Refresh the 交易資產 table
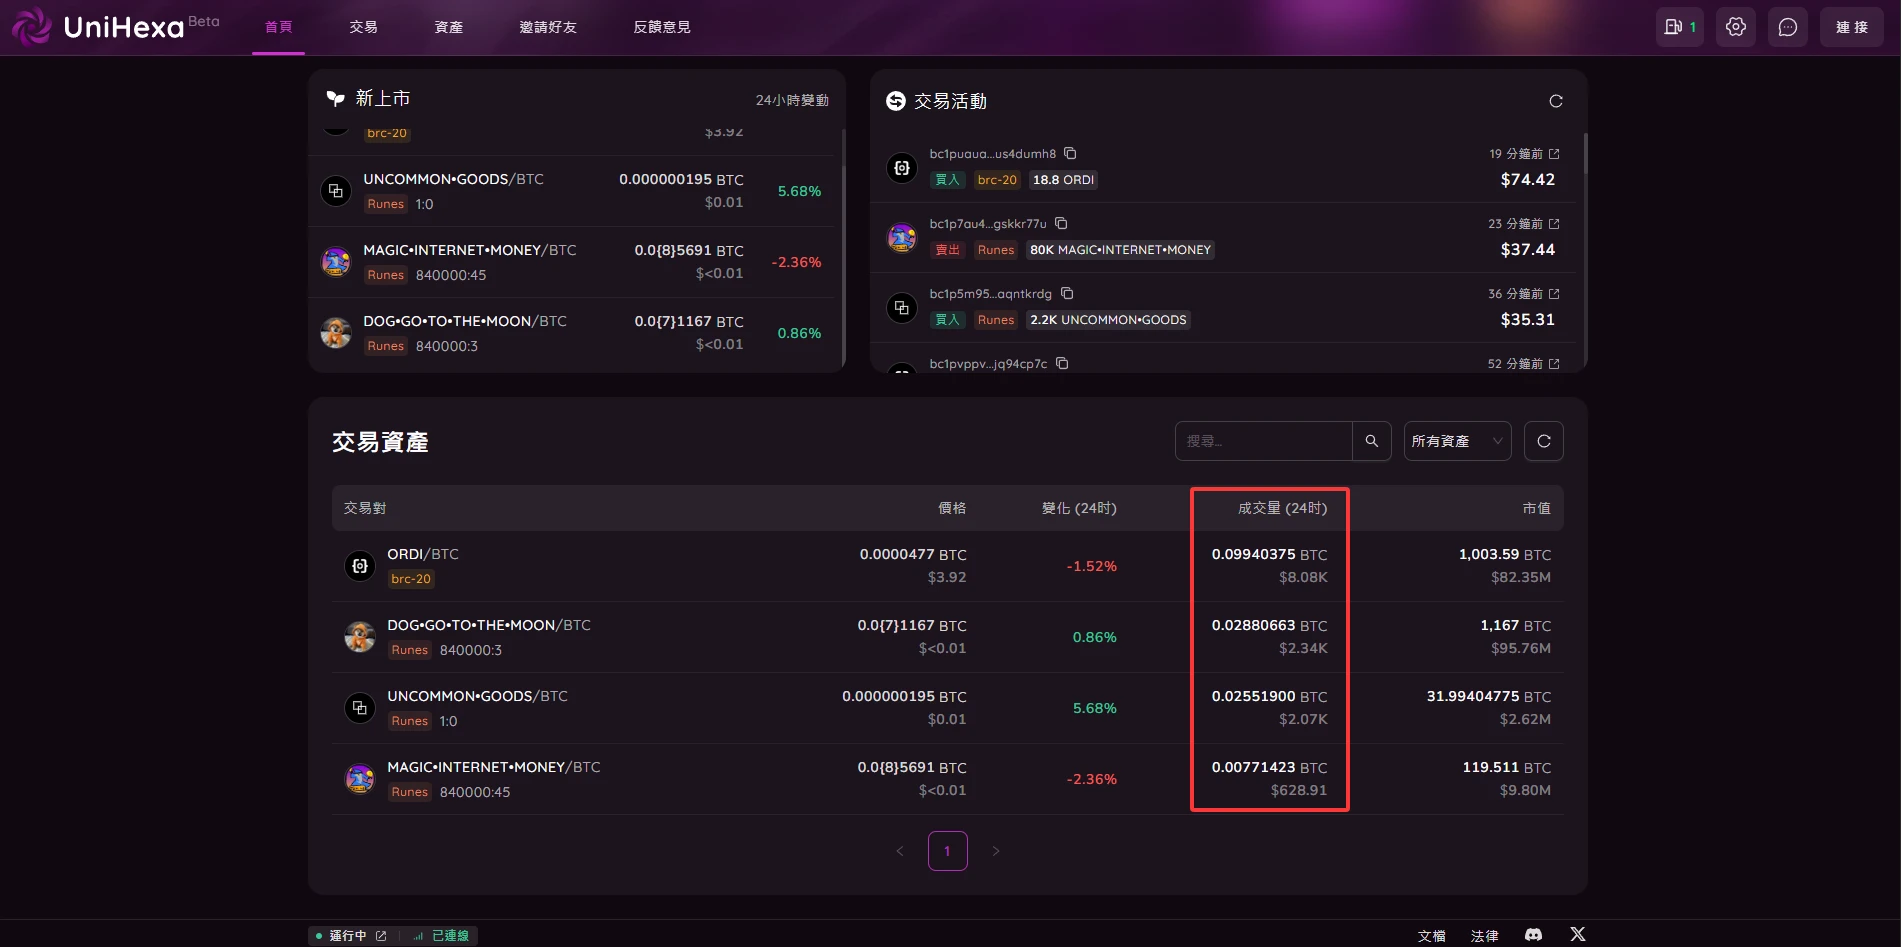 pyautogui.click(x=1544, y=441)
